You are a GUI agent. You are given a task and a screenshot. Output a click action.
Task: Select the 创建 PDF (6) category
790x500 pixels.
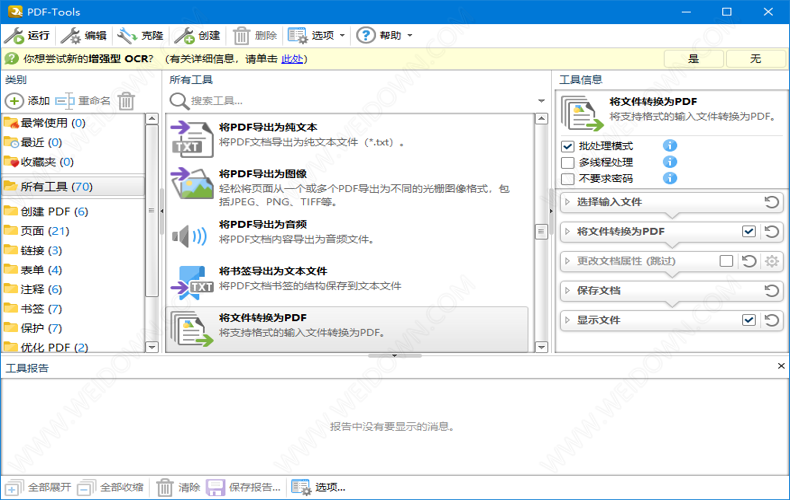[74, 211]
